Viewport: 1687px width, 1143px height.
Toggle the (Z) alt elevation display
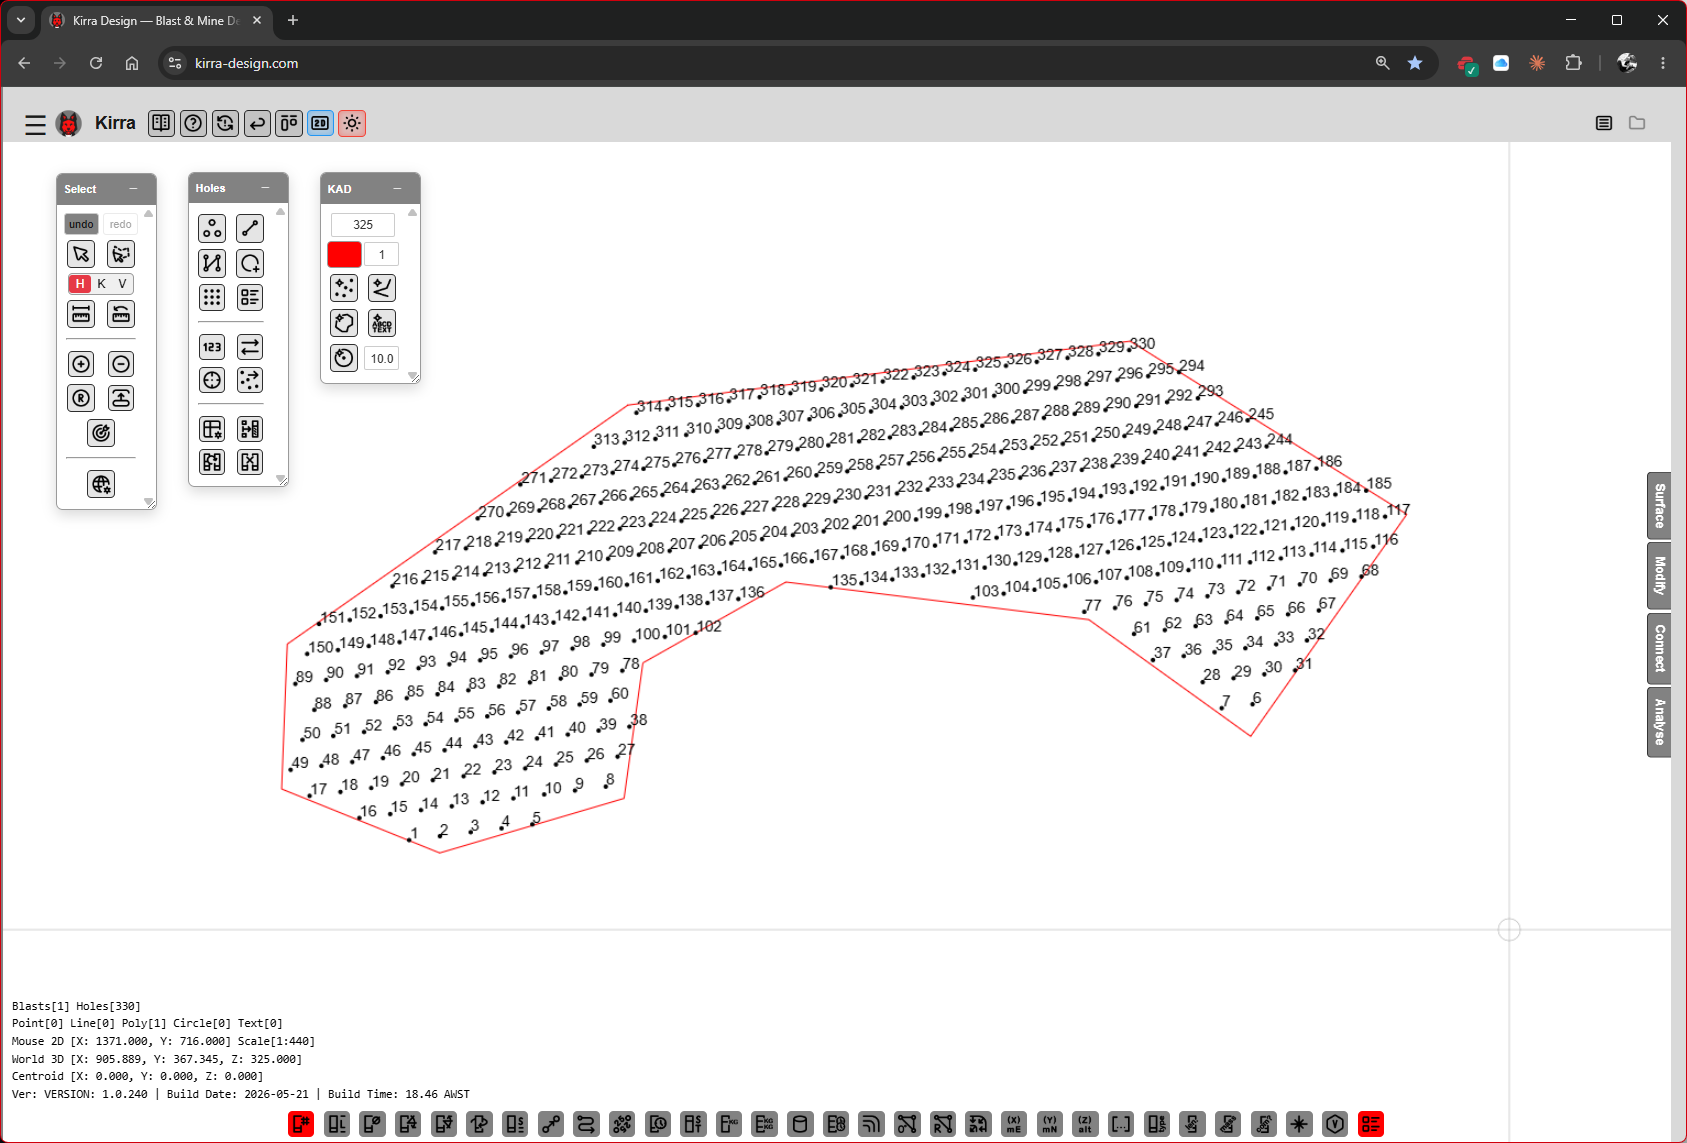[1085, 1124]
